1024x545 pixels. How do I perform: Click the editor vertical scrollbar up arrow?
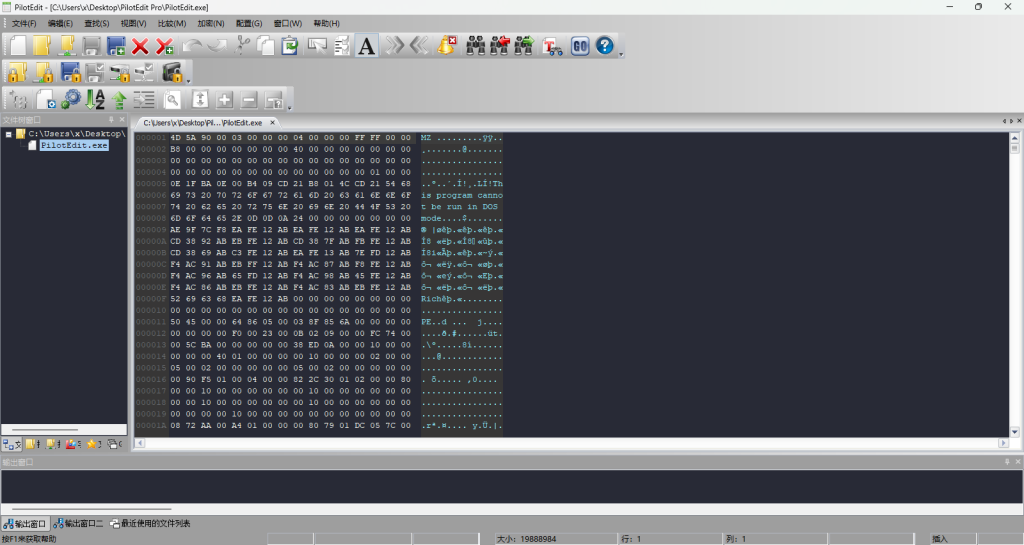pyautogui.click(x=1015, y=138)
